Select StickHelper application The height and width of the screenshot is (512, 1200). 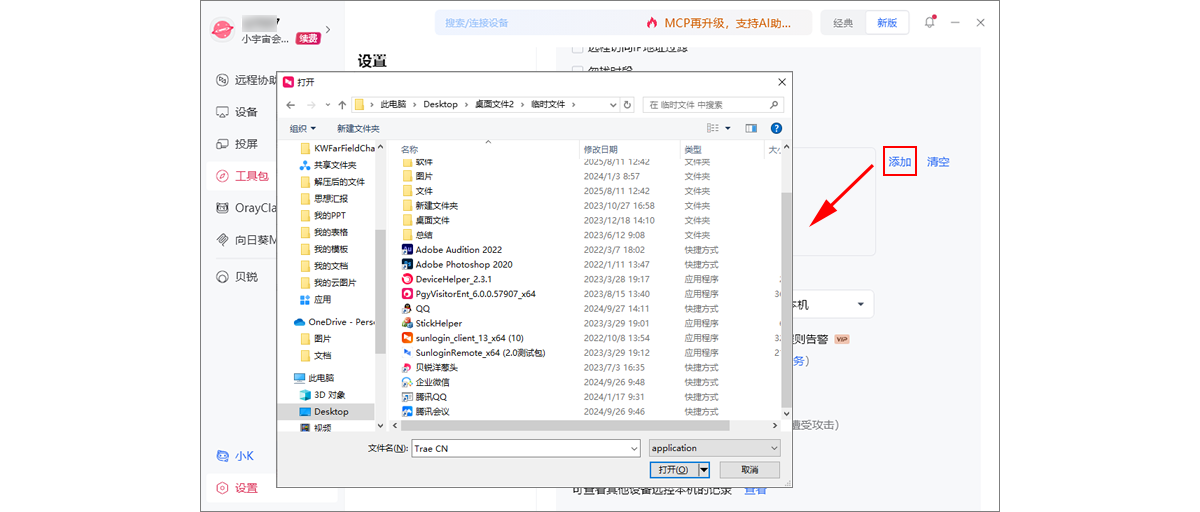pos(432,323)
